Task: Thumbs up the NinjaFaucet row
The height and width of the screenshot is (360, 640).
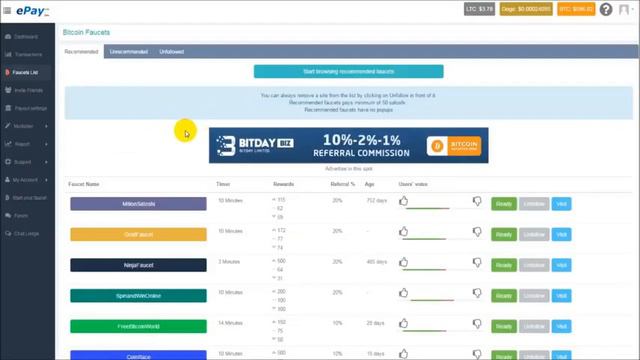Action: 403,262
